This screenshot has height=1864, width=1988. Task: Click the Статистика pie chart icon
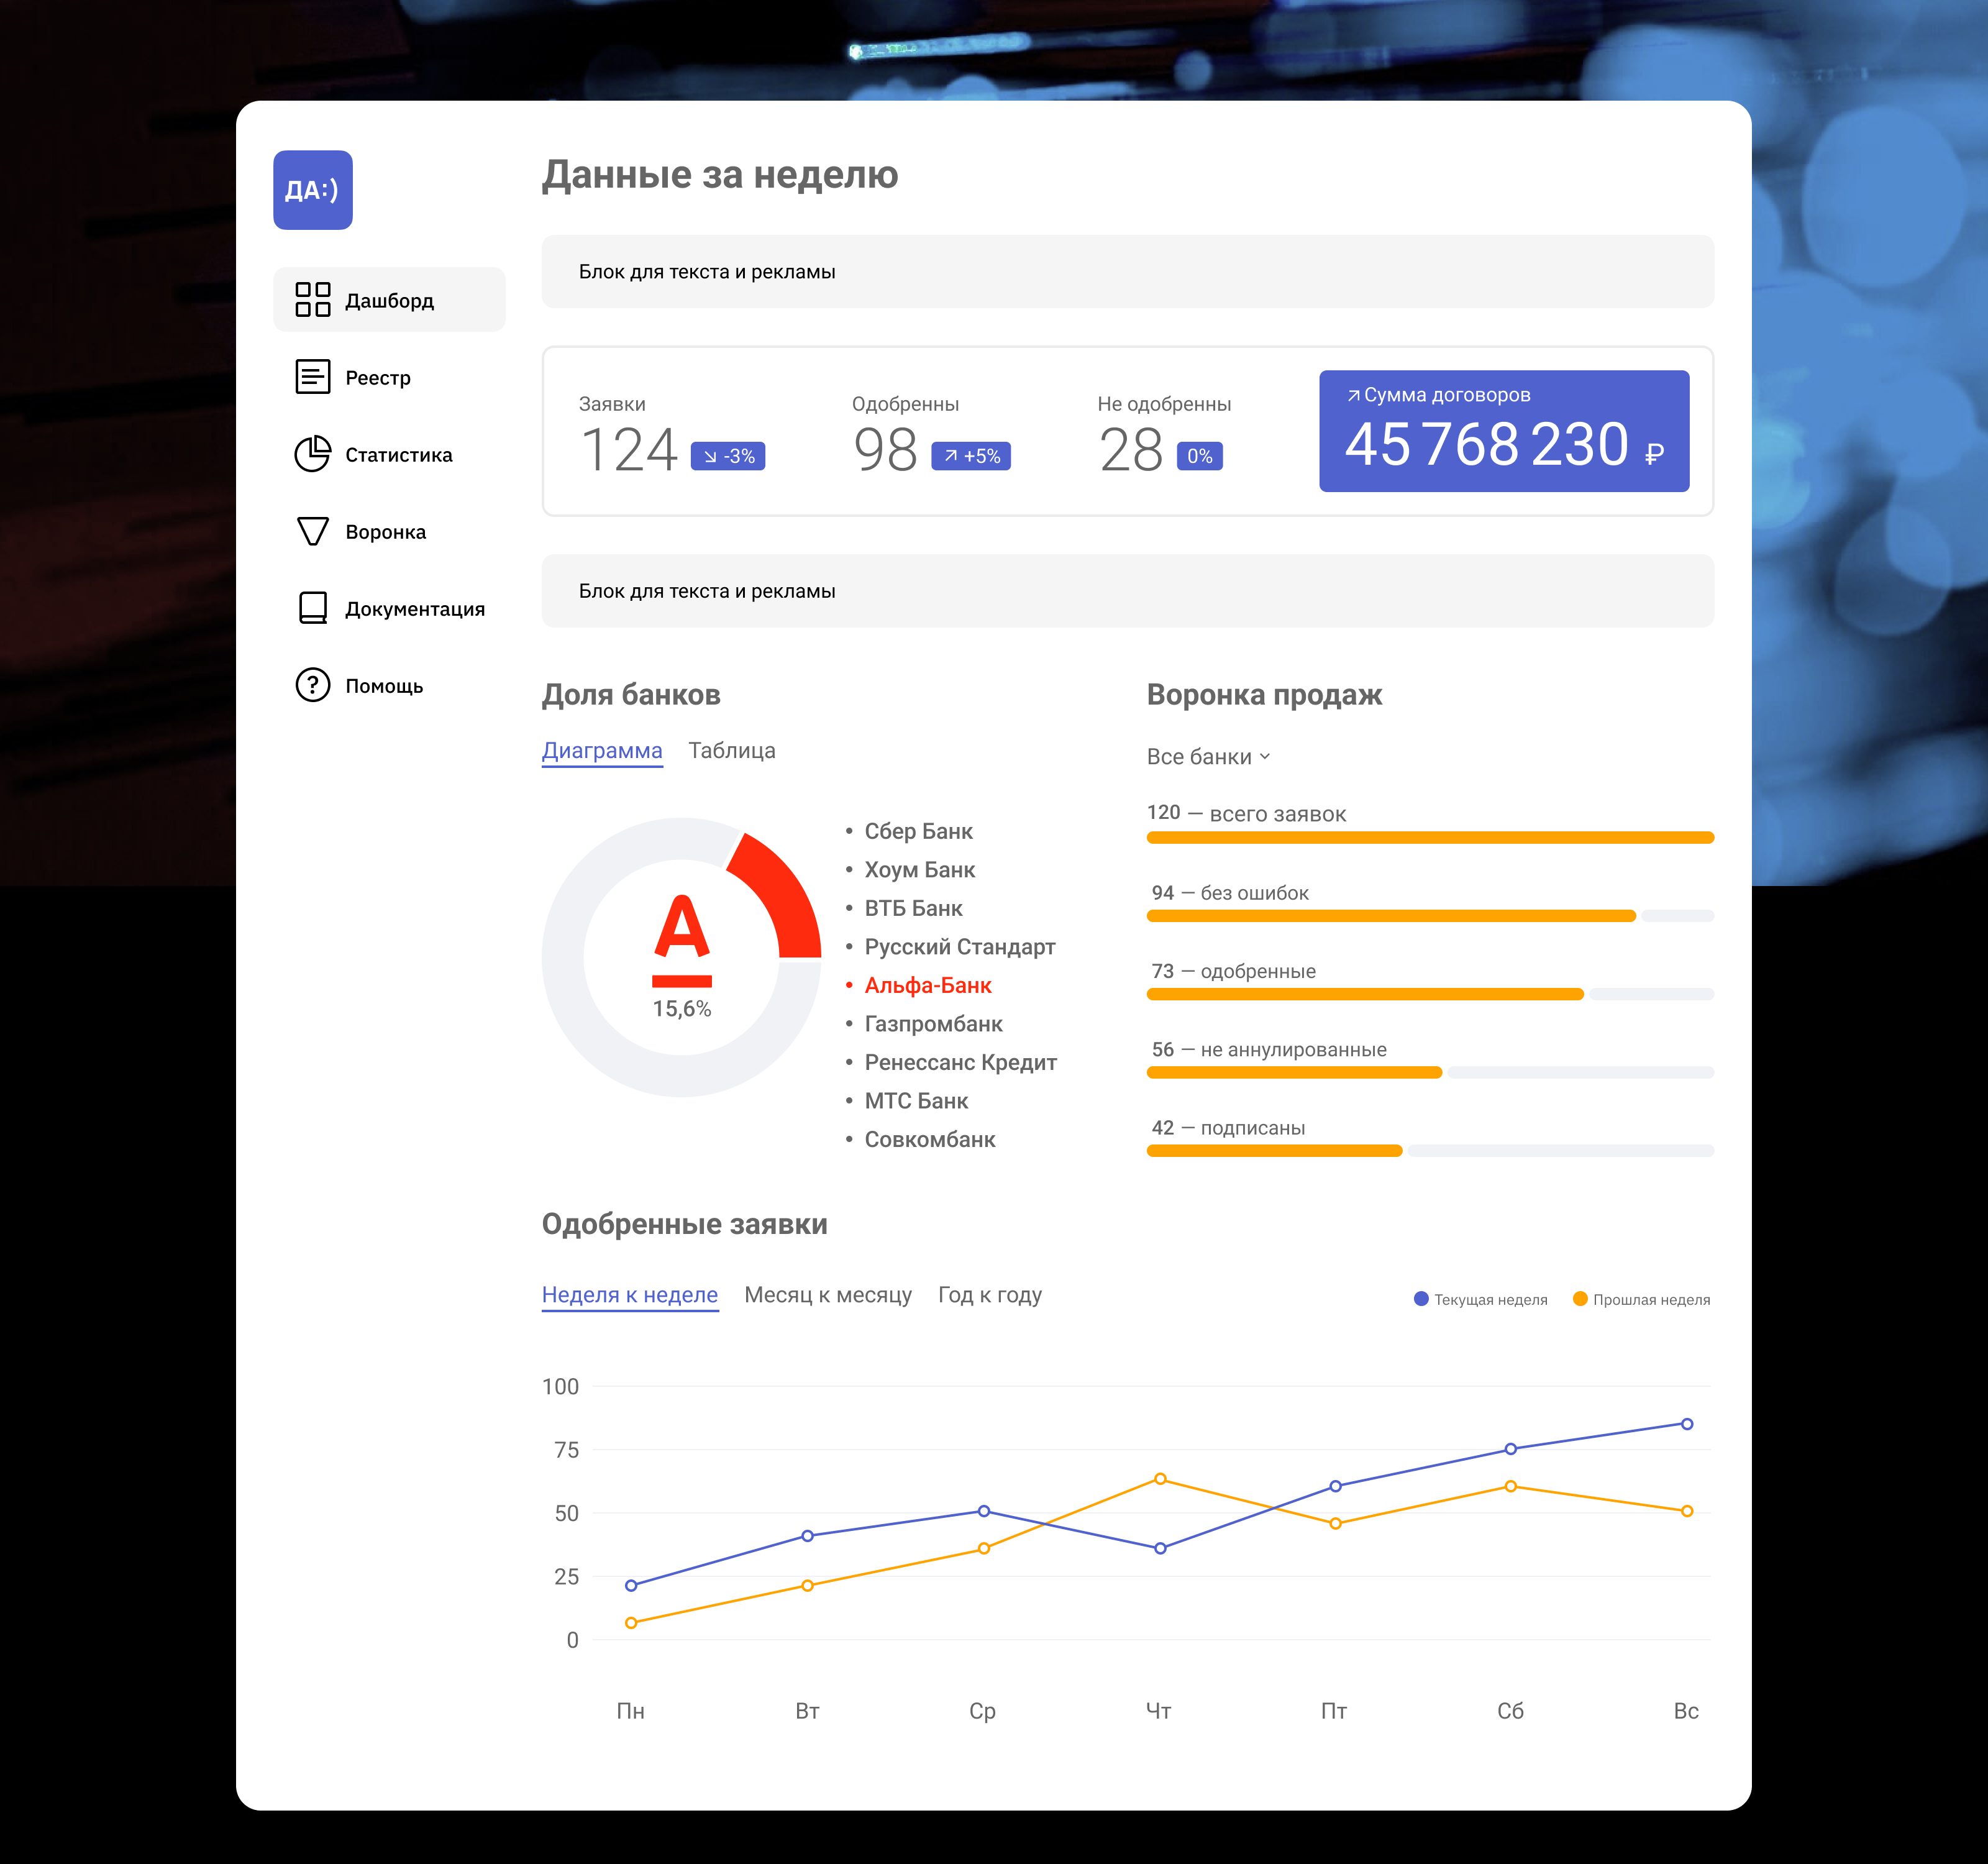coord(312,454)
